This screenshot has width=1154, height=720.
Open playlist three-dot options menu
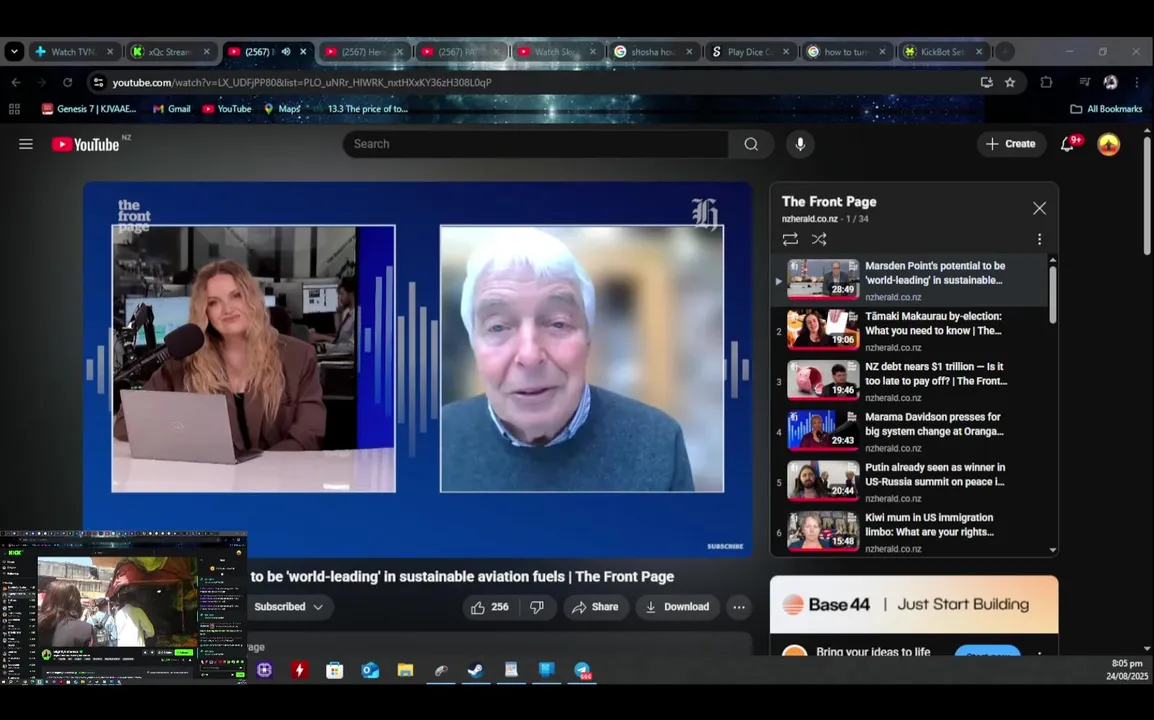1039,239
